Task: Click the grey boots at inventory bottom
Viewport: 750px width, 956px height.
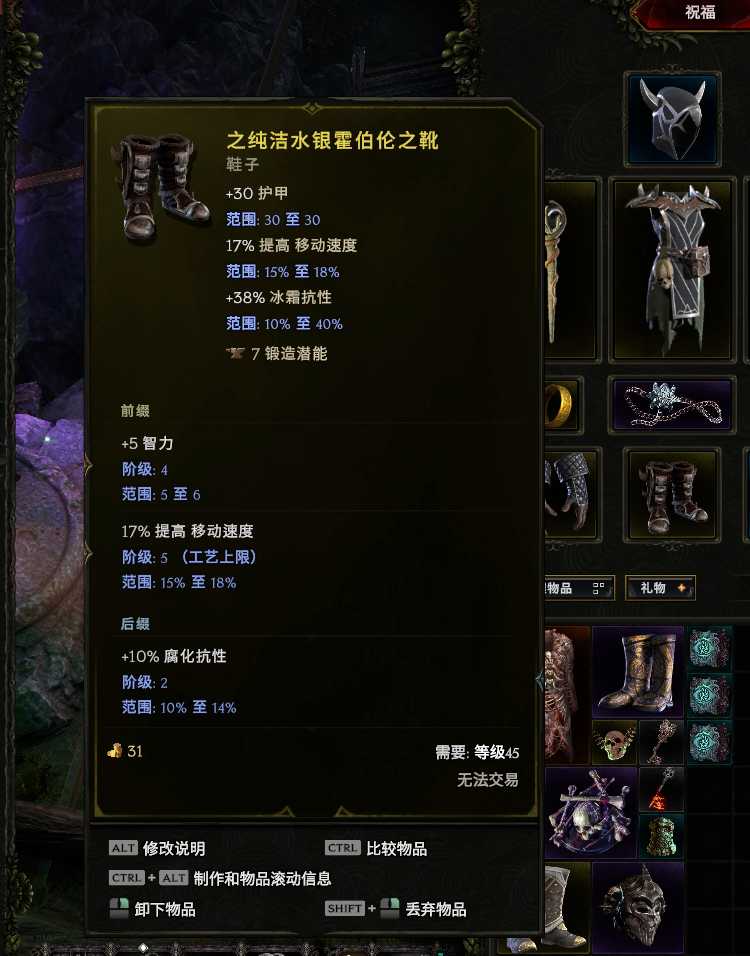Action: (x=568, y=907)
